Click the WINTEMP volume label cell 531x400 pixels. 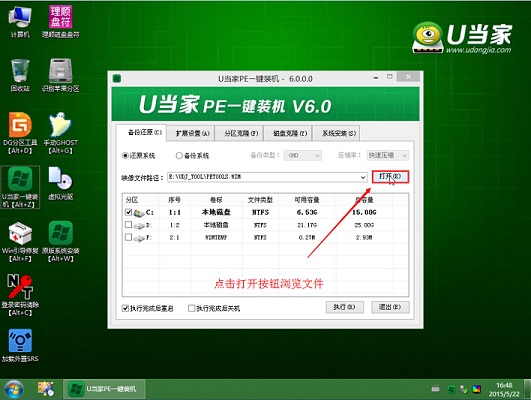pos(216,238)
